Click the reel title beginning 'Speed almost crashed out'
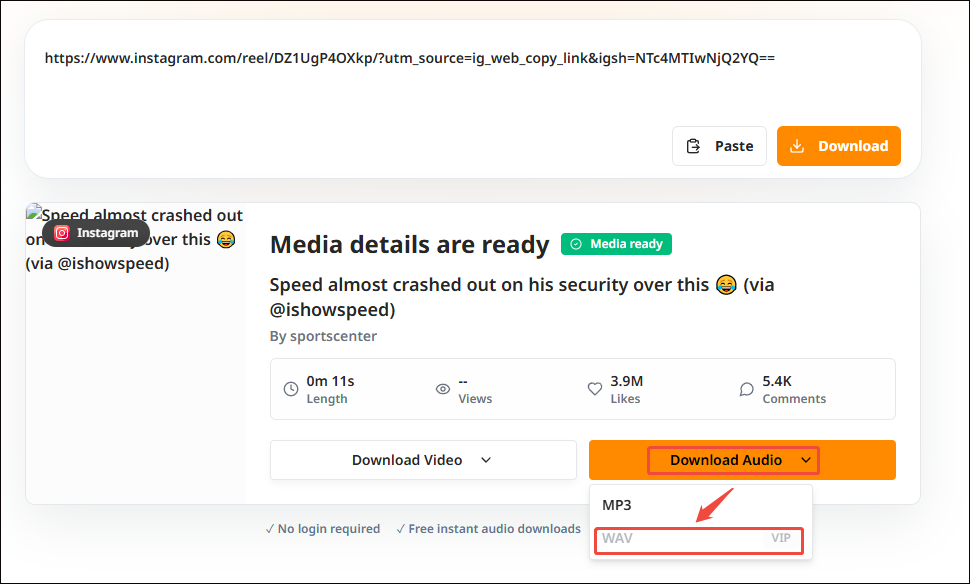 tap(521, 297)
